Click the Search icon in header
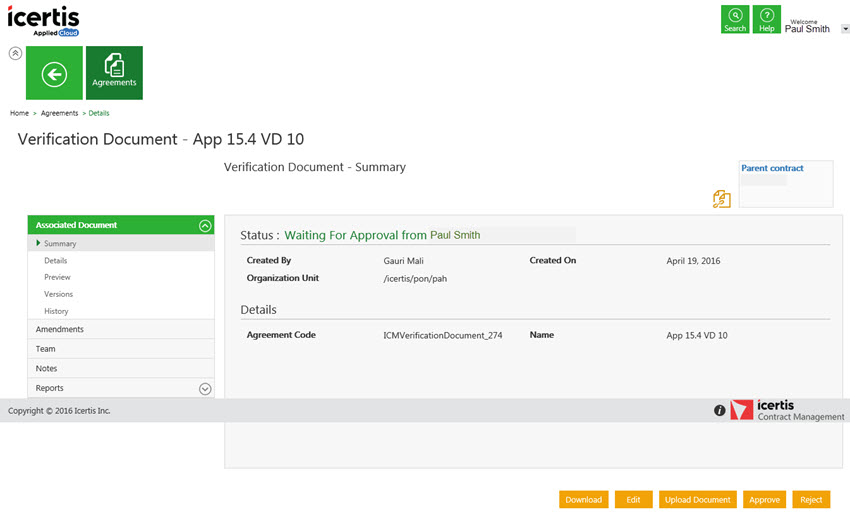The image size is (850, 519). pyautogui.click(x=735, y=19)
